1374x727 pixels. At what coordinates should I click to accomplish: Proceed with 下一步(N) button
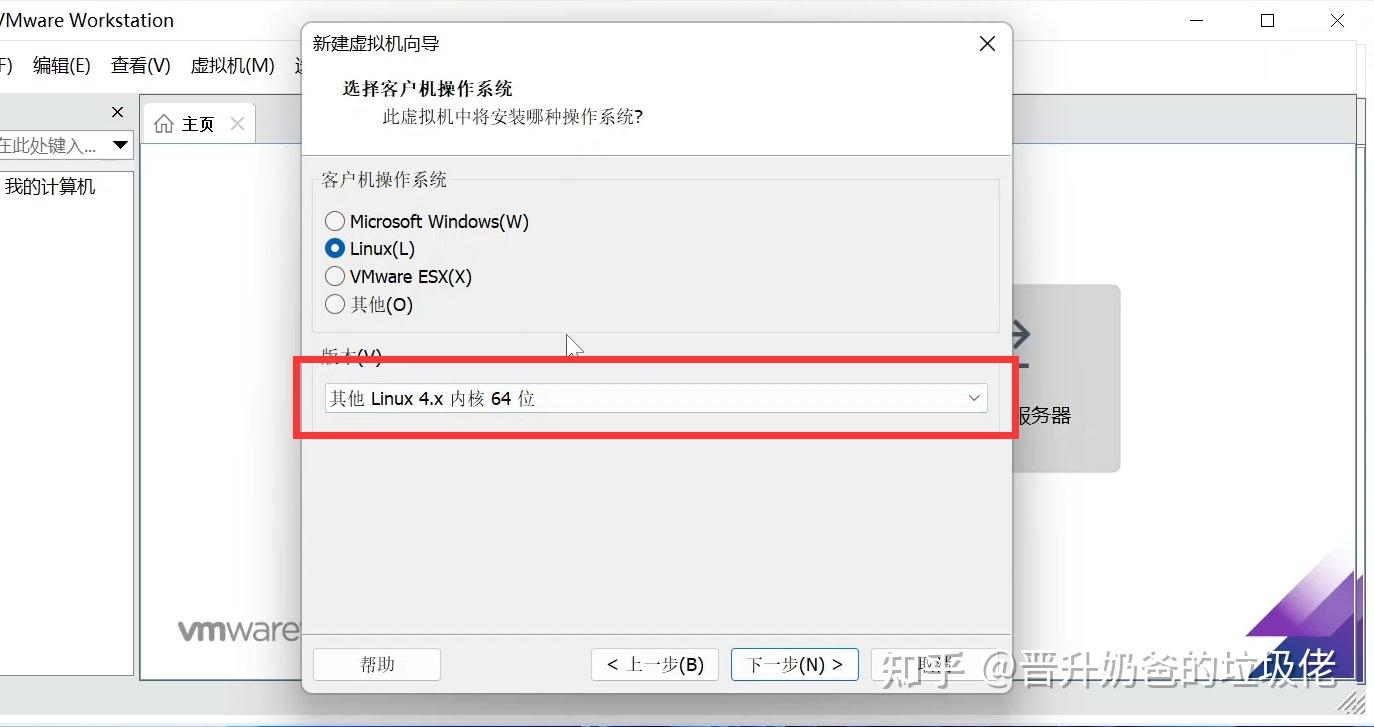click(795, 664)
